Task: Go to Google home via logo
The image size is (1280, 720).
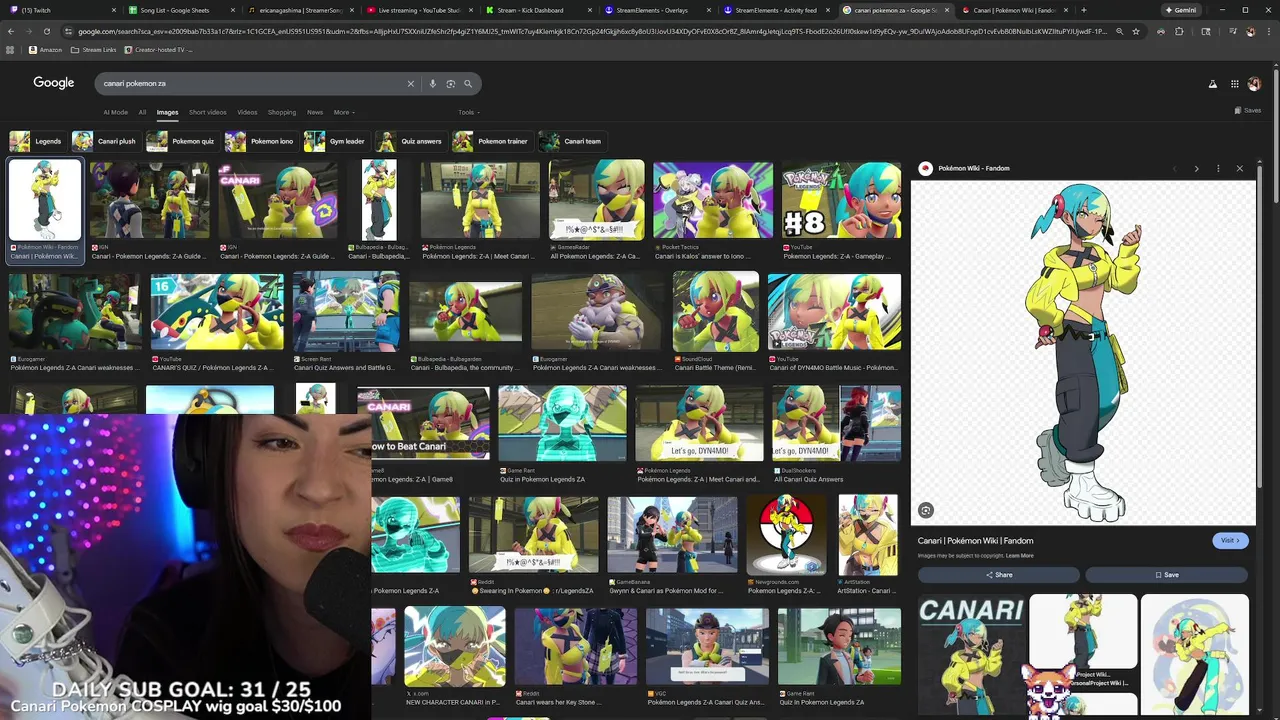Action: [x=54, y=83]
